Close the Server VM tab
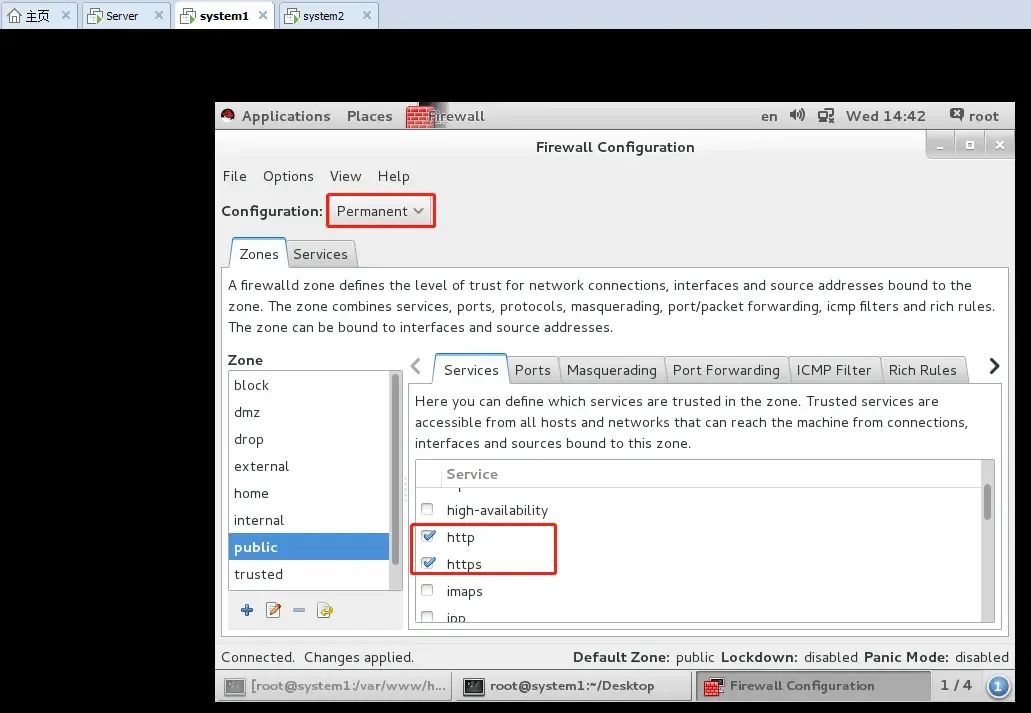The image size is (1031, 713). coord(158,15)
